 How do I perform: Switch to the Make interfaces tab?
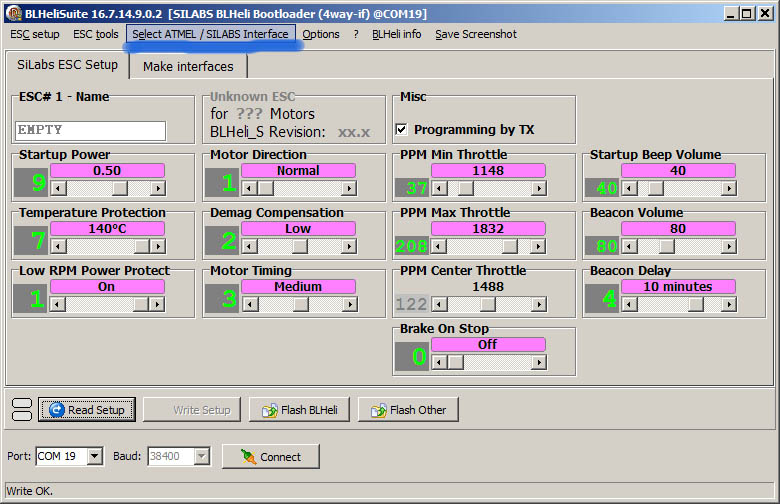pos(188,67)
